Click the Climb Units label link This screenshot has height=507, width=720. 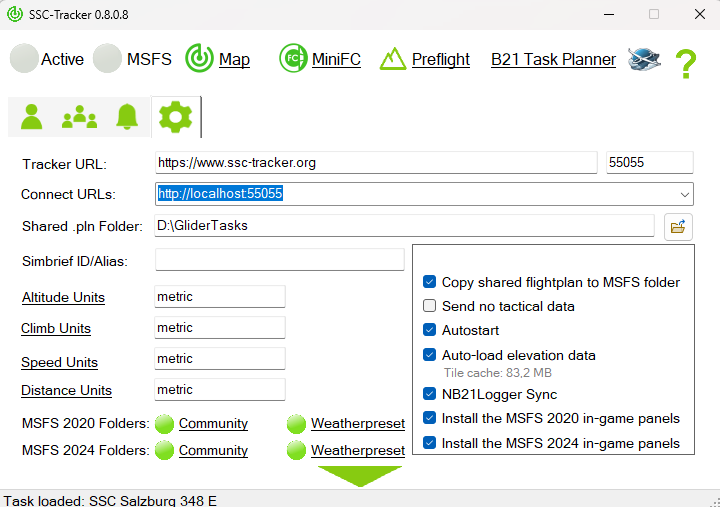click(56, 329)
